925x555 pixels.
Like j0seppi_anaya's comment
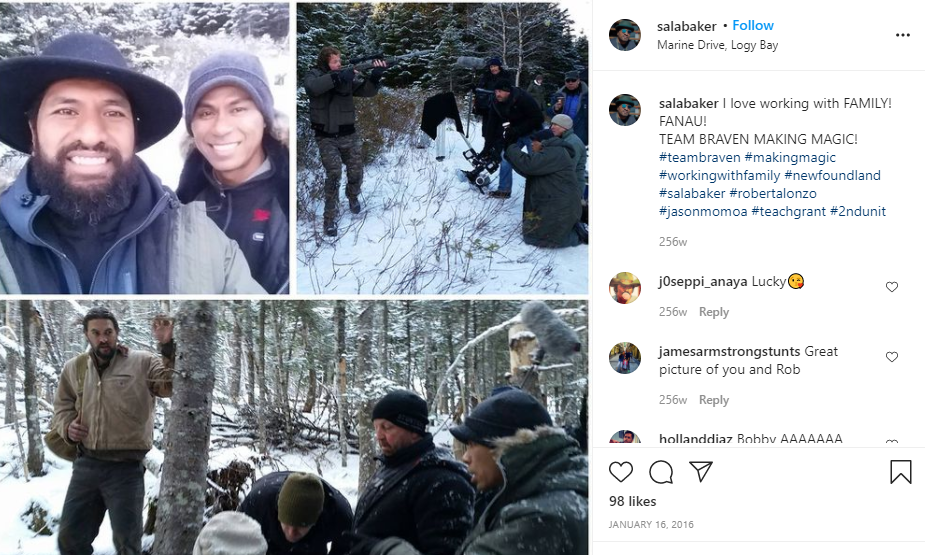[892, 287]
